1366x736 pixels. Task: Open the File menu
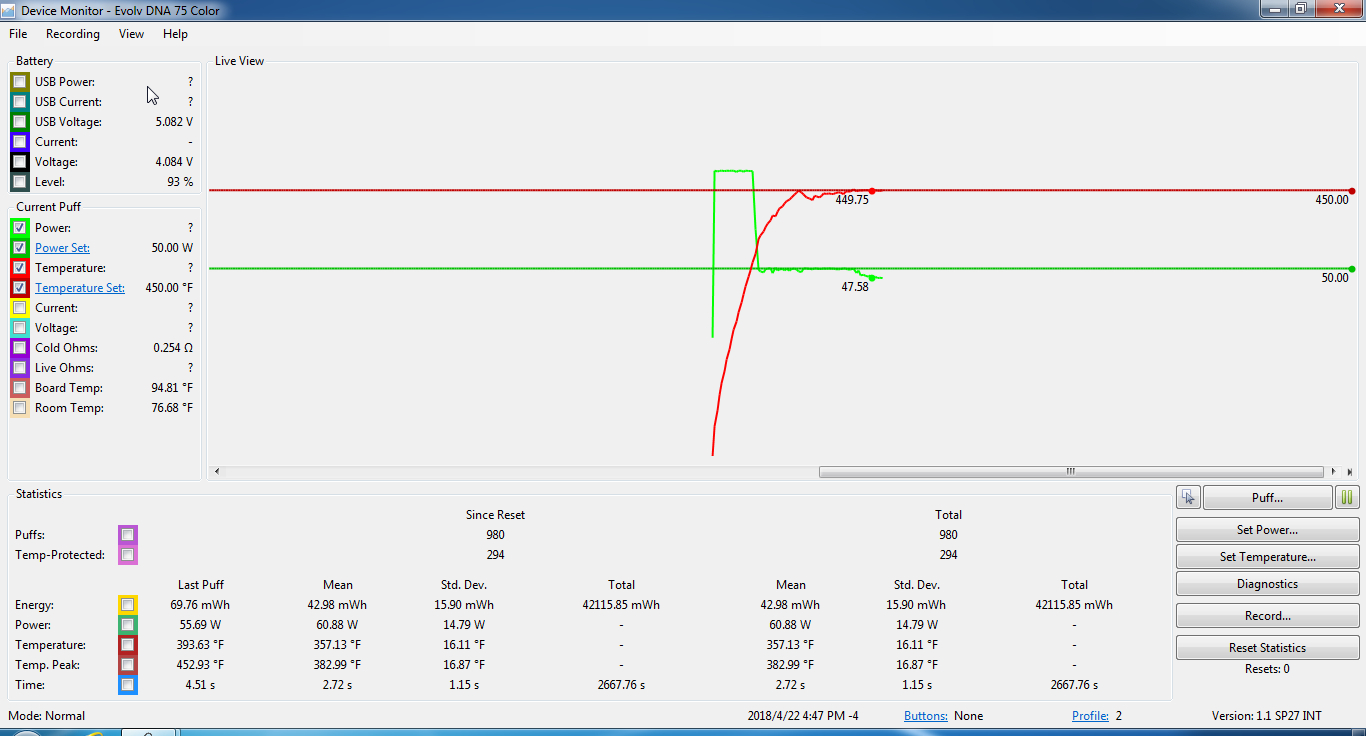(x=18, y=34)
